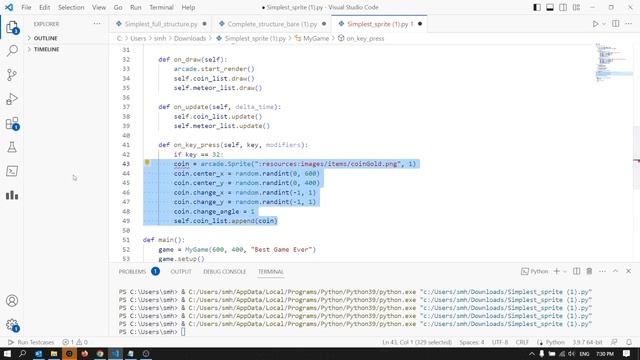This screenshot has height=360, width=640.
Task: Select the 3.9.7 64-bit interpreter
Action: click(x=587, y=342)
